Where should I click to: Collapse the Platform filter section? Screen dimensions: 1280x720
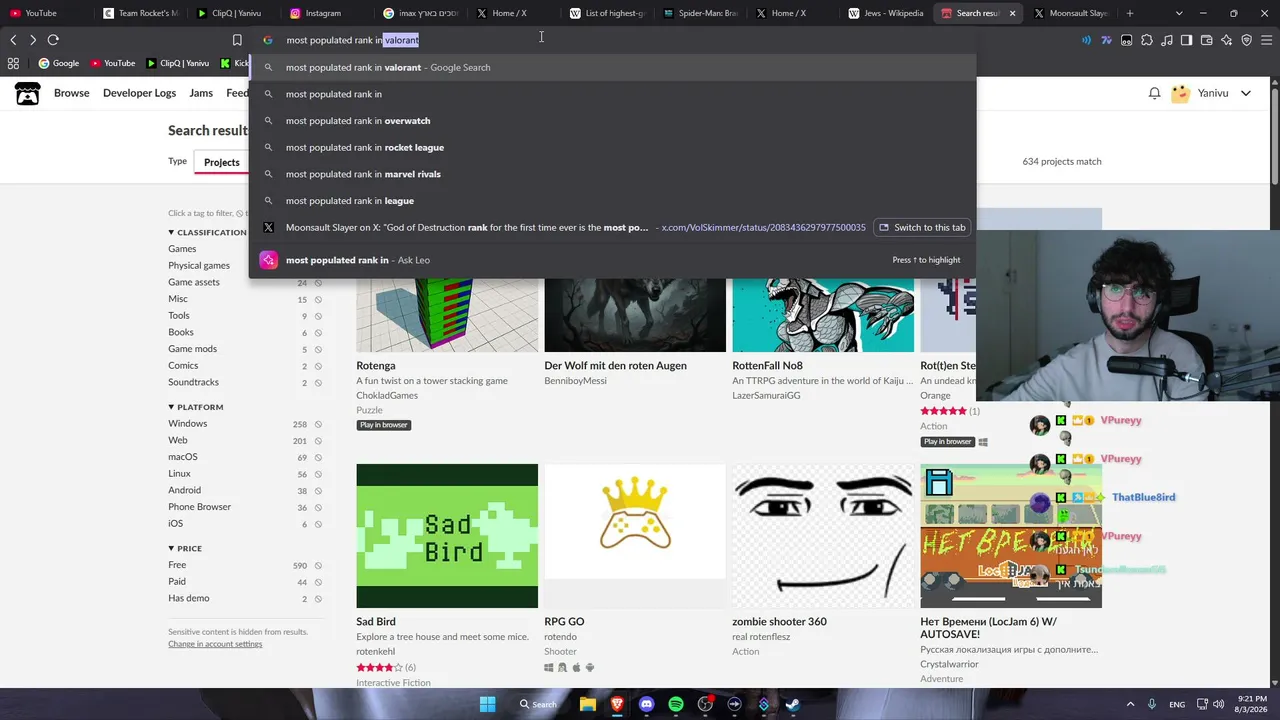[196, 407]
